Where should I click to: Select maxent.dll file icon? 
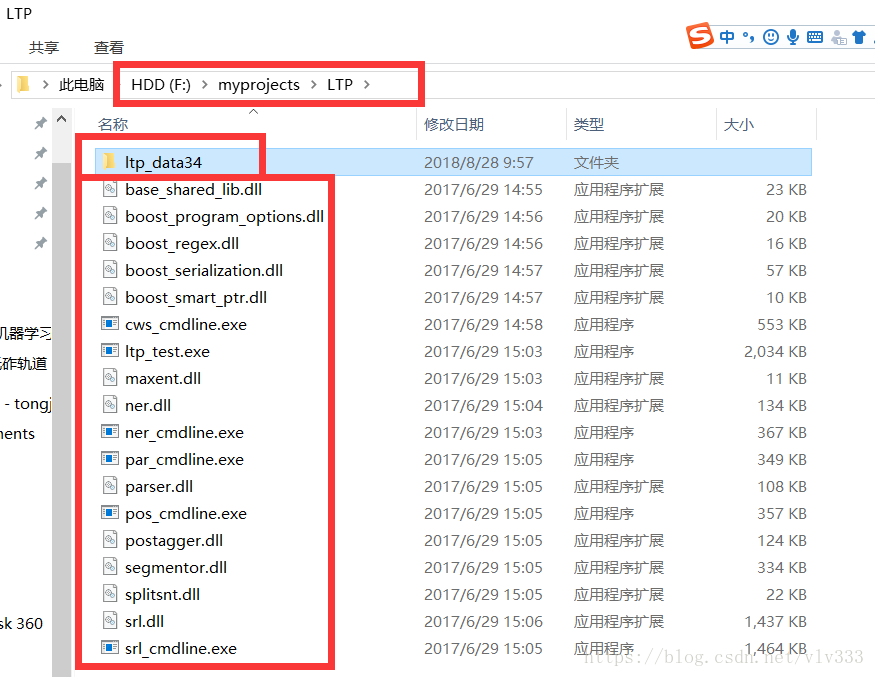click(x=110, y=378)
